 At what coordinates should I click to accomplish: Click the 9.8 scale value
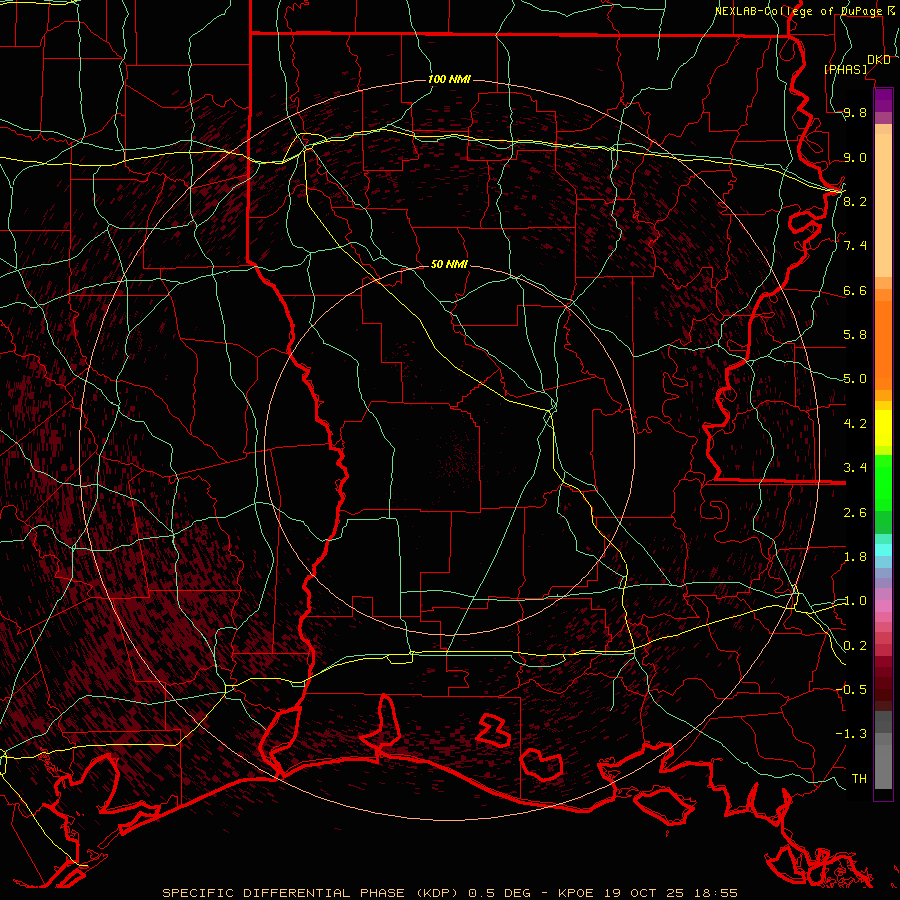(855, 113)
